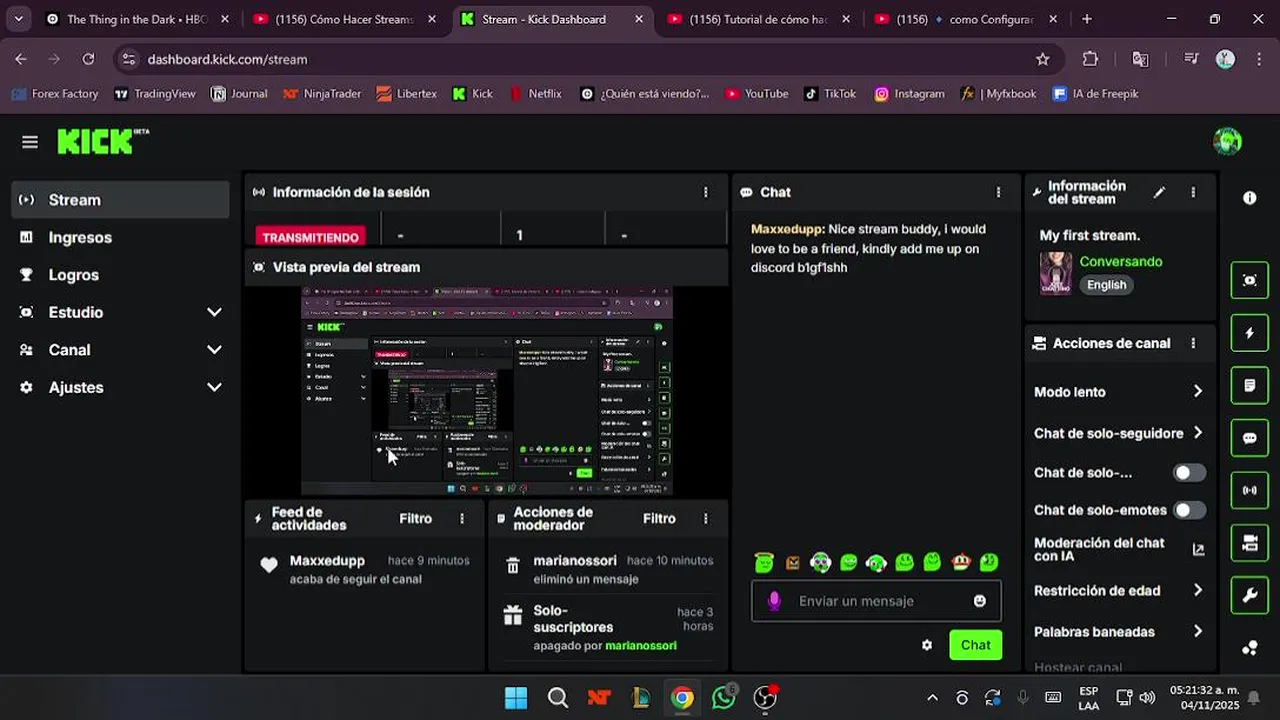The image size is (1280, 720).
Task: Click the green Chat send button
Action: 975,645
